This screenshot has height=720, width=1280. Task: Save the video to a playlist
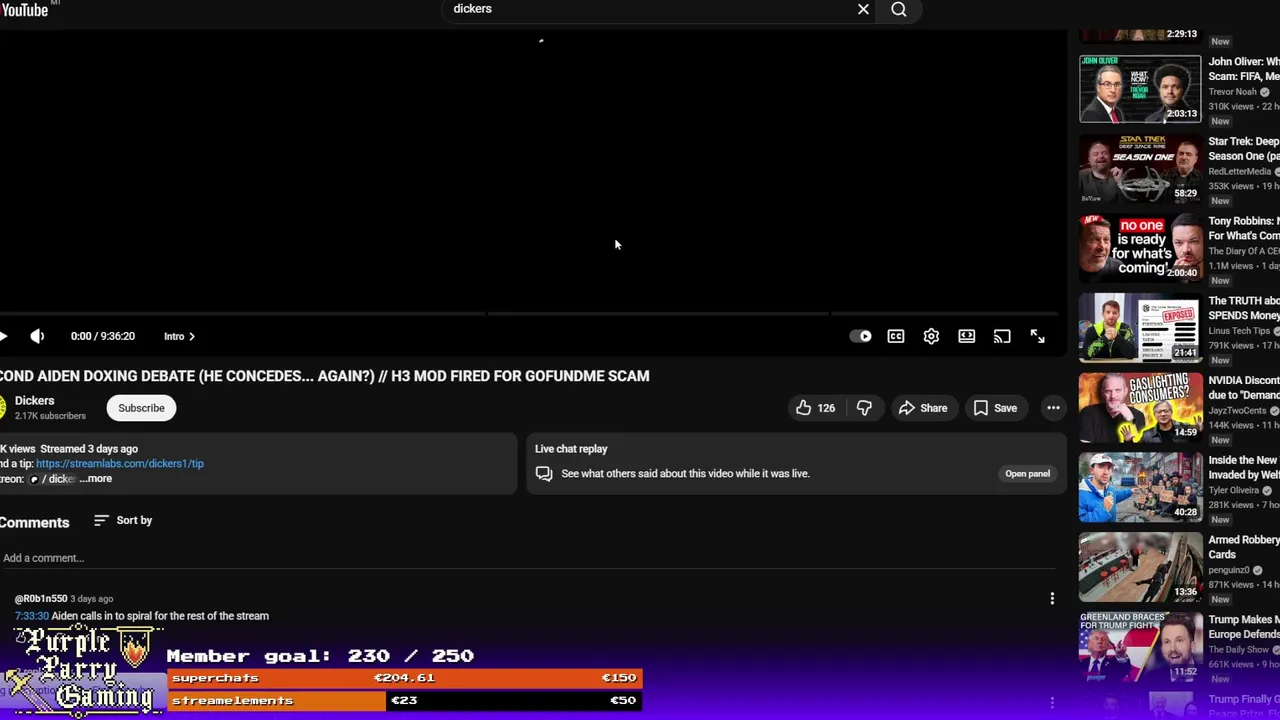click(x=994, y=408)
